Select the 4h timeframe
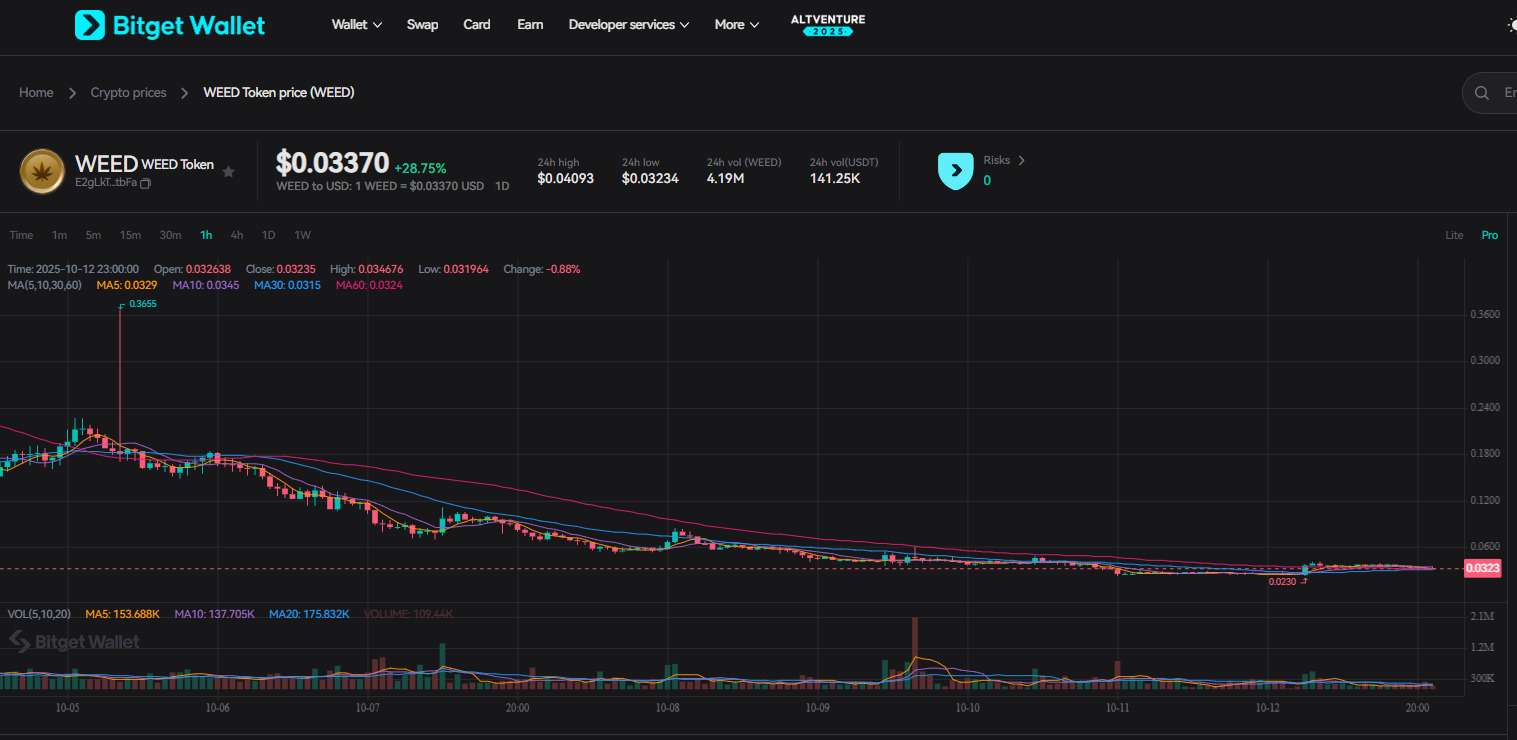 point(237,236)
